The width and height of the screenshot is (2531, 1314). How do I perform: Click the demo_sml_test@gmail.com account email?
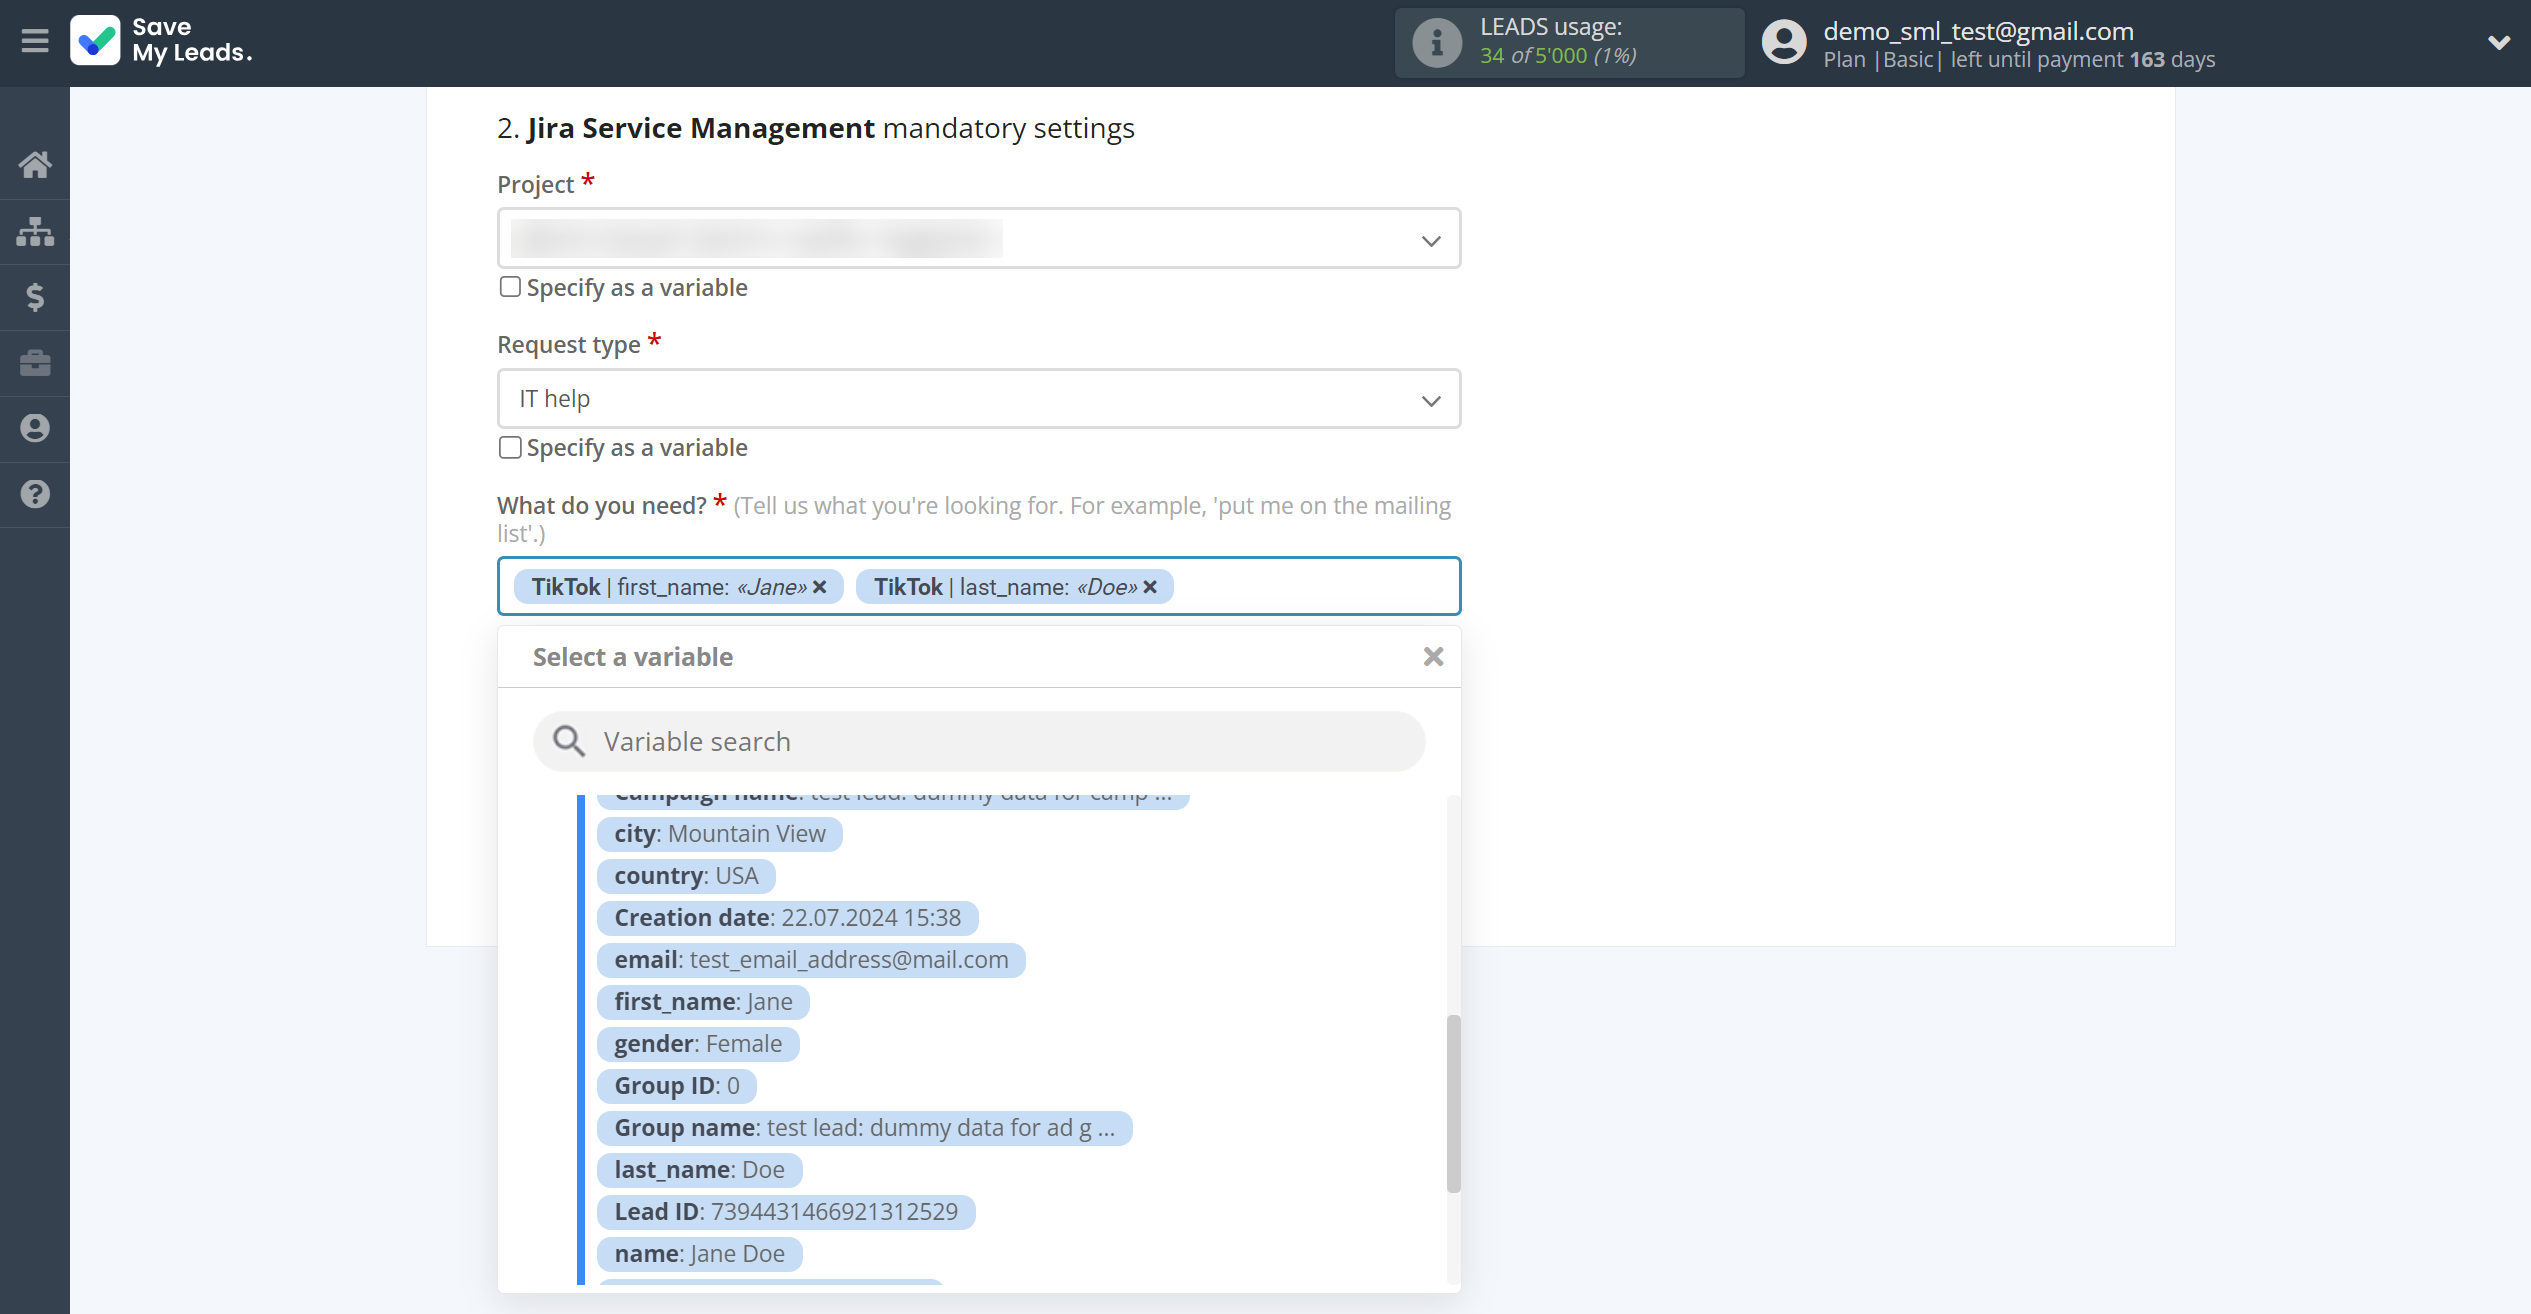click(1978, 31)
